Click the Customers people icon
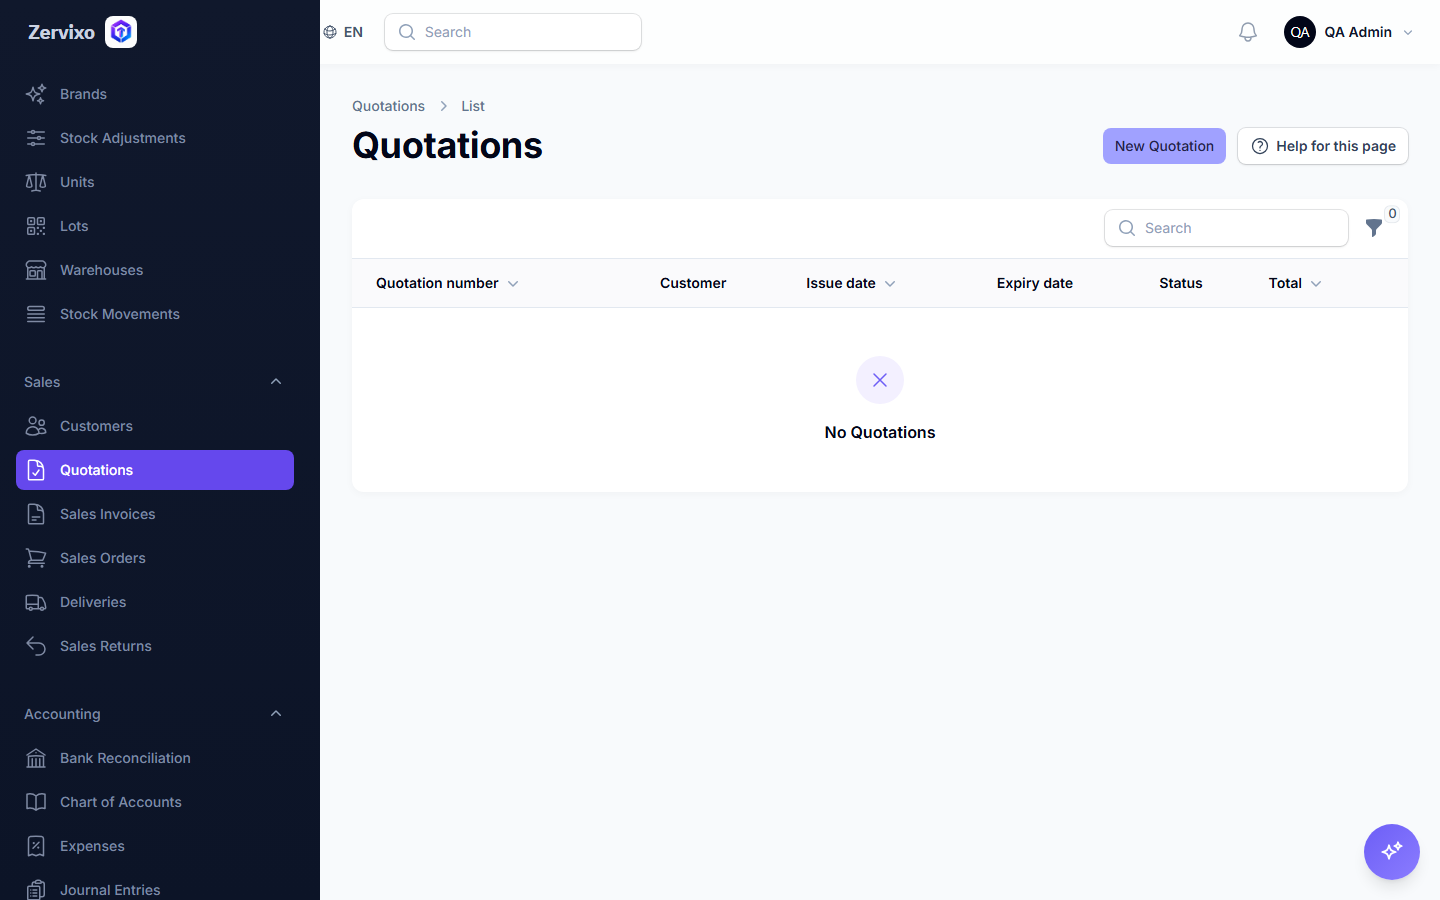 coord(36,426)
